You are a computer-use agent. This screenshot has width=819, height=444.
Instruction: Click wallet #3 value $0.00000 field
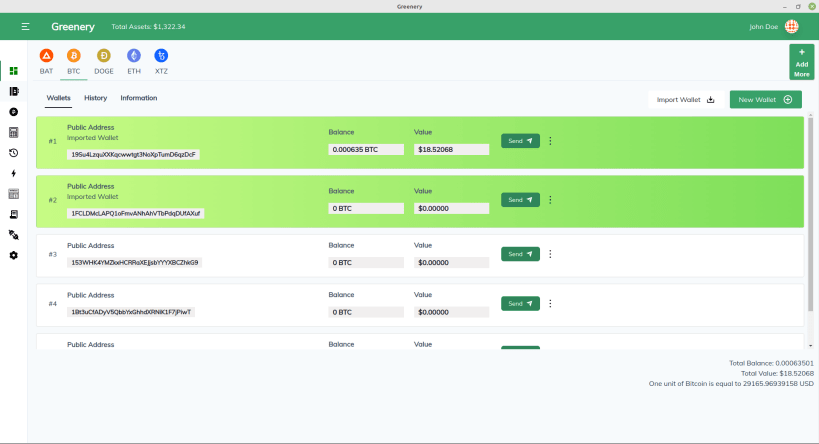[451, 263]
